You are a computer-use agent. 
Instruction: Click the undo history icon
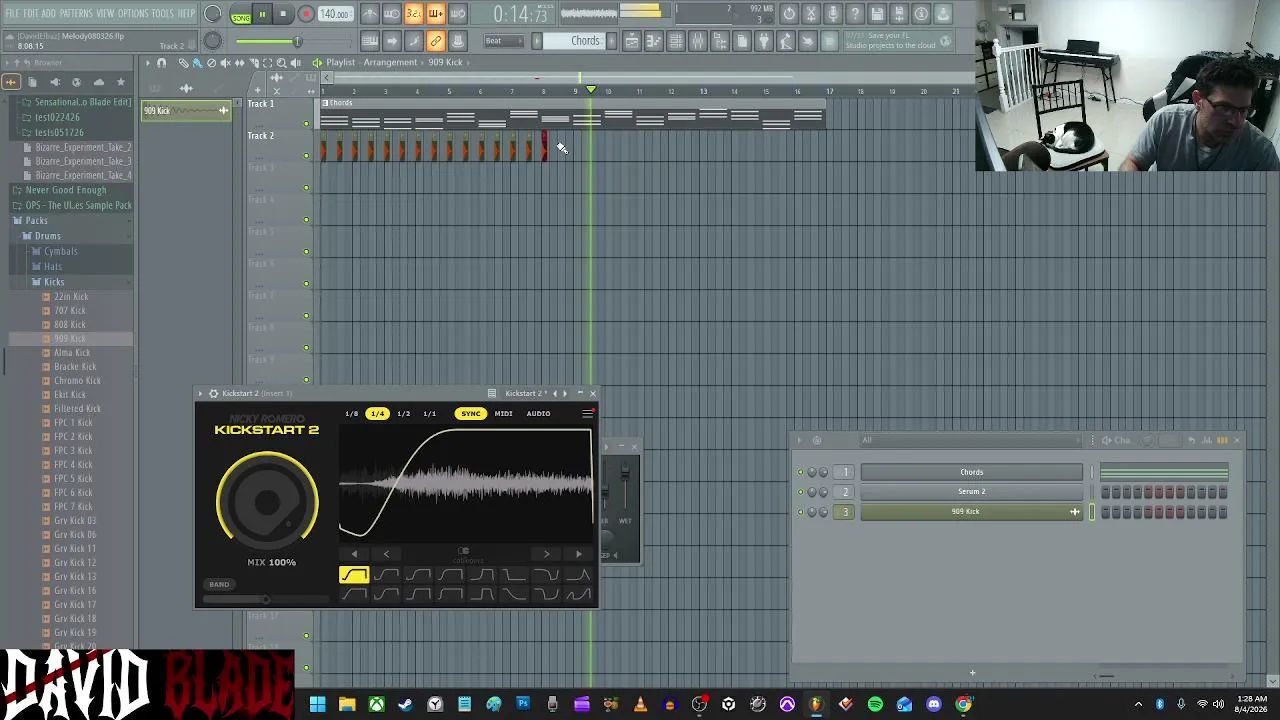[789, 14]
